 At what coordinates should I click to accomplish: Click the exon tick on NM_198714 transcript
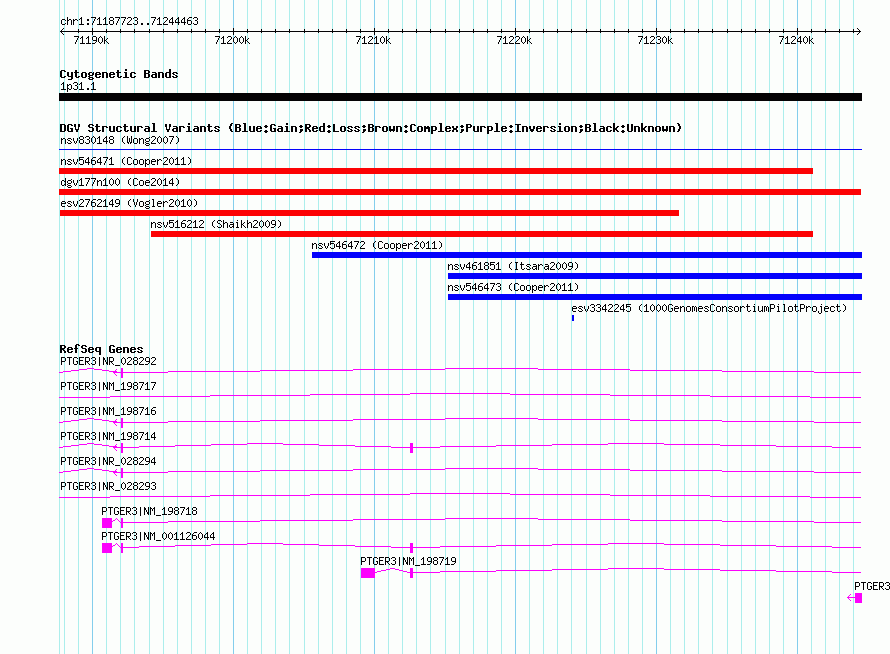[412, 448]
